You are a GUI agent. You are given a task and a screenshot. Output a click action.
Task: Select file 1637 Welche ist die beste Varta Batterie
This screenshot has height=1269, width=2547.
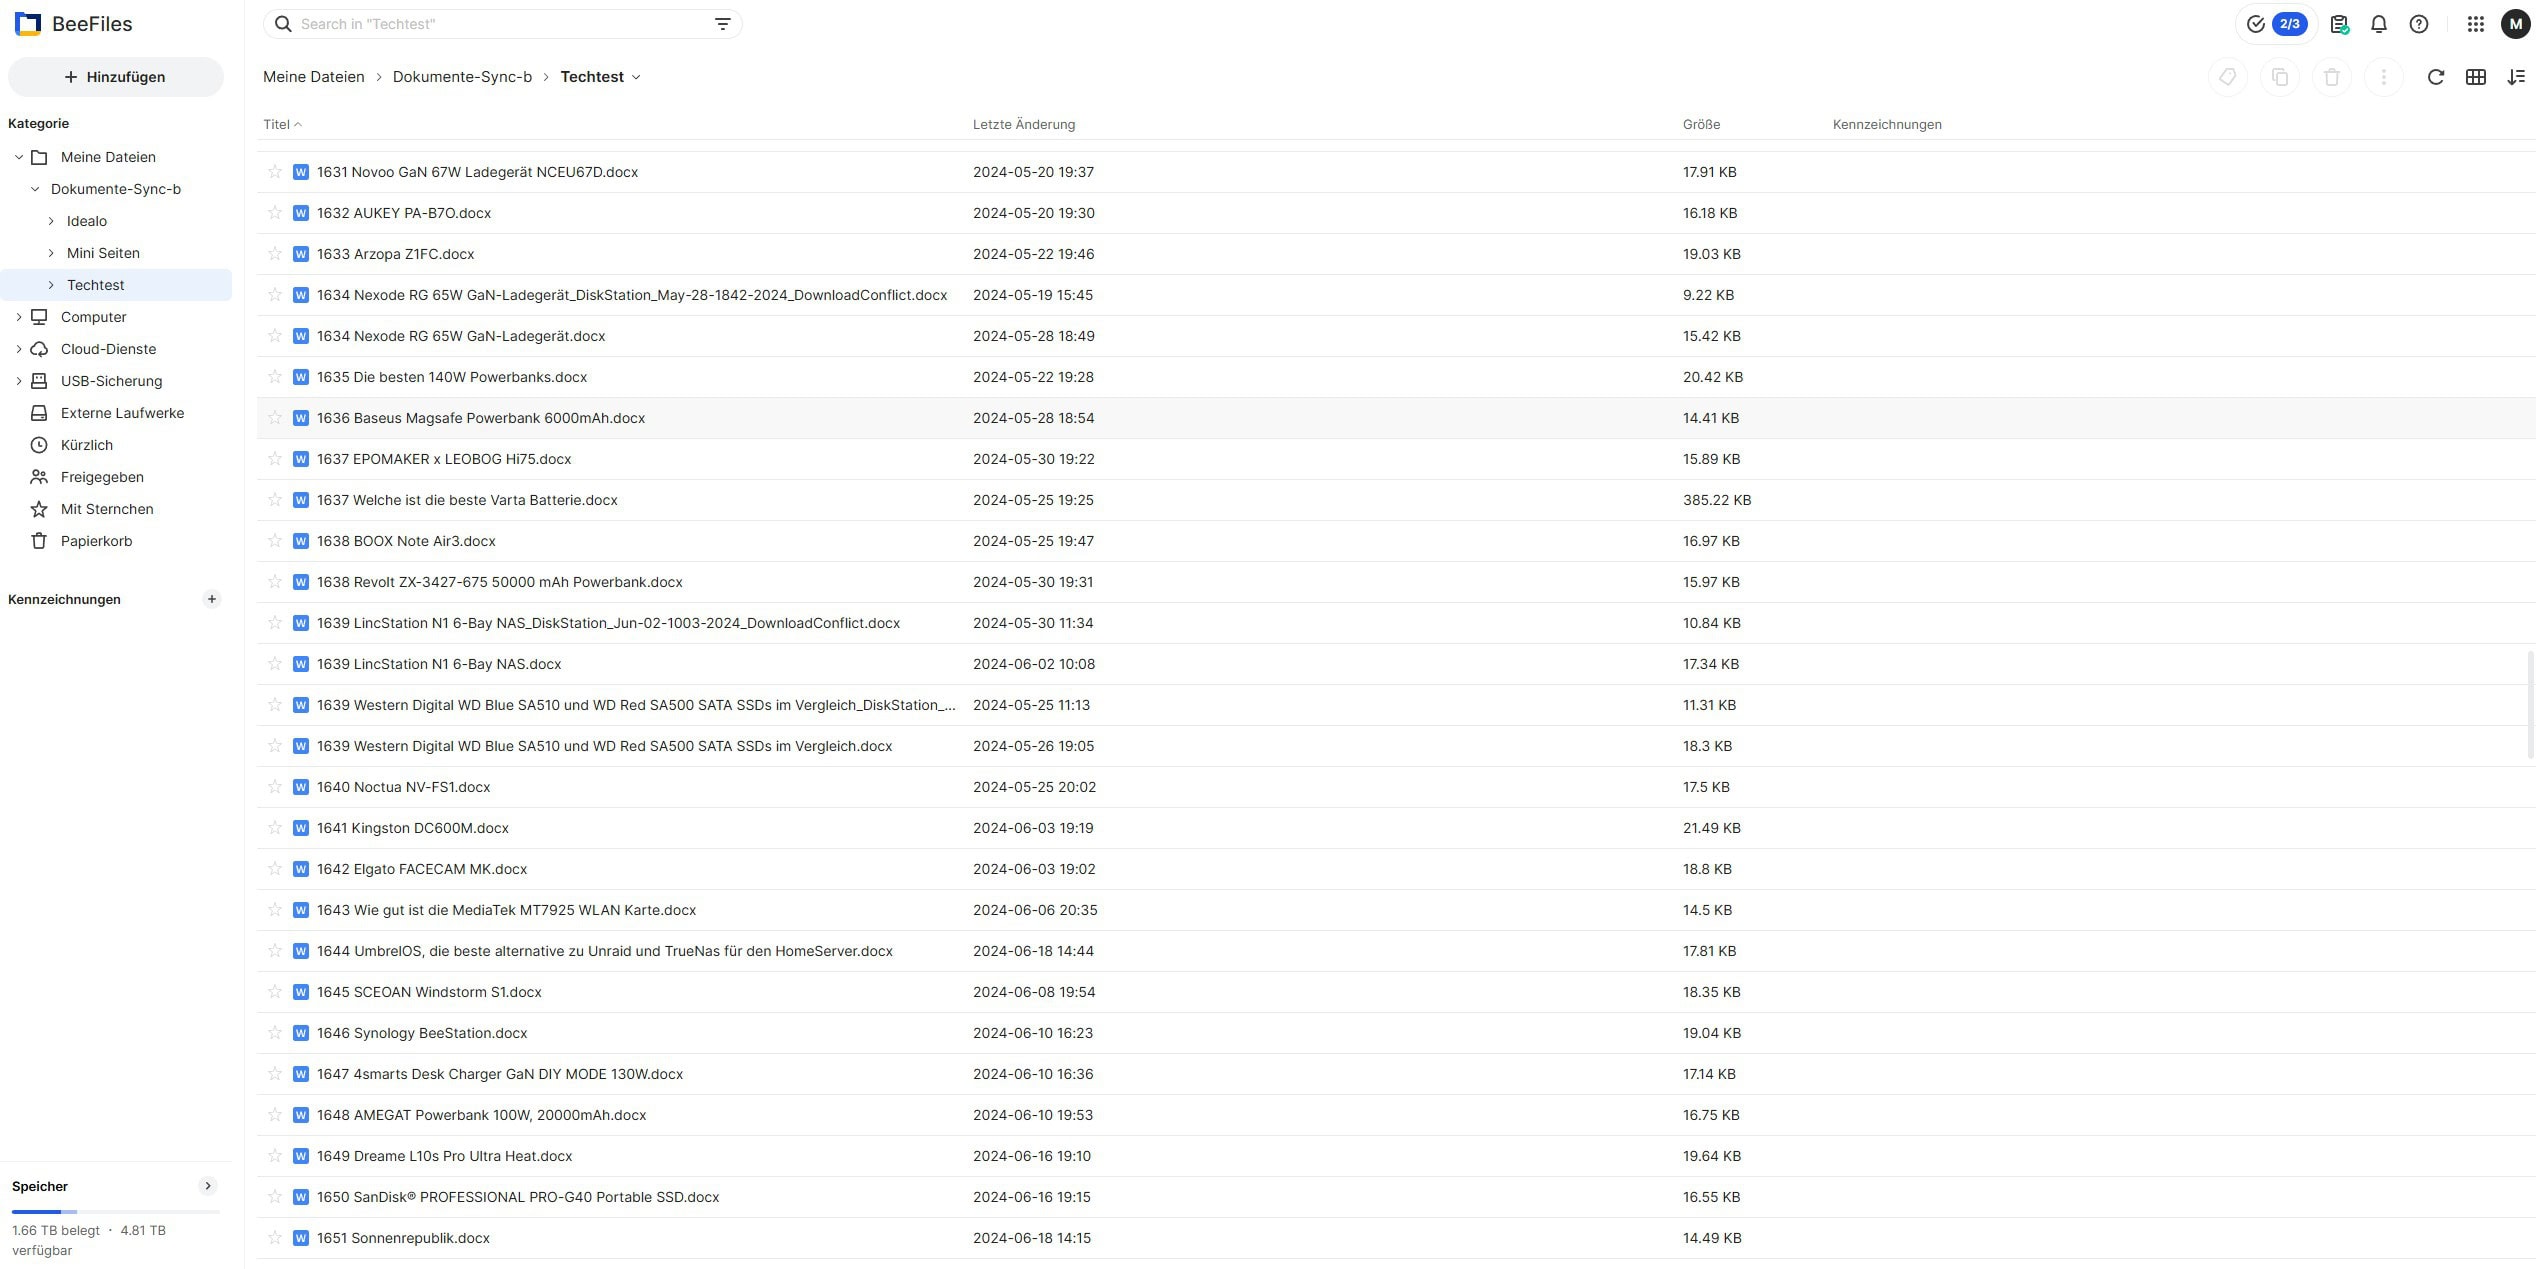click(1395, 500)
